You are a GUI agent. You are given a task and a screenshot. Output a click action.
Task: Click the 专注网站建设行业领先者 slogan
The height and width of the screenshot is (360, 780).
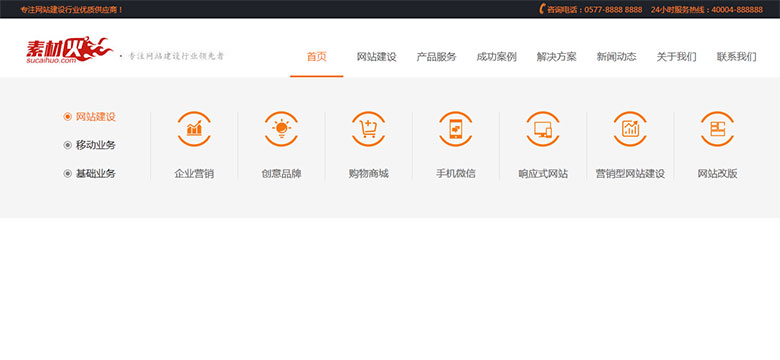(176, 56)
